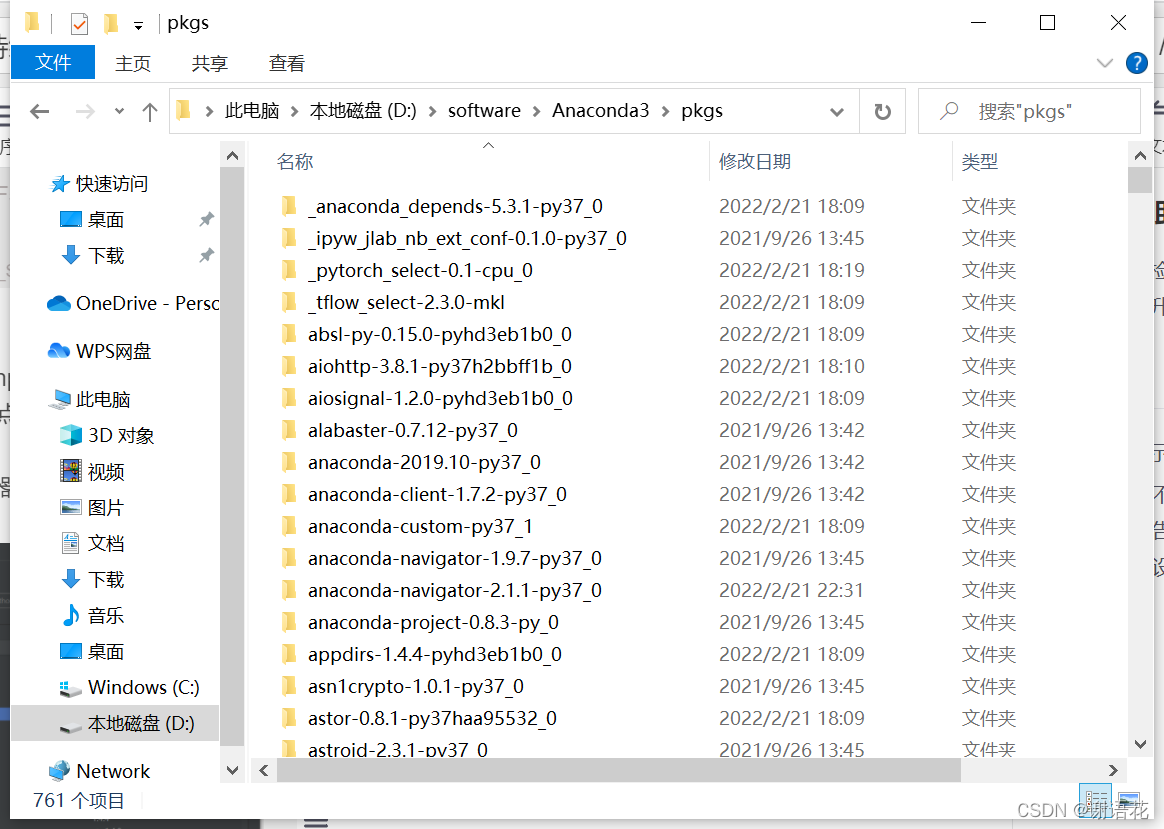Switch to the 主页 ribbon tab

(133, 64)
